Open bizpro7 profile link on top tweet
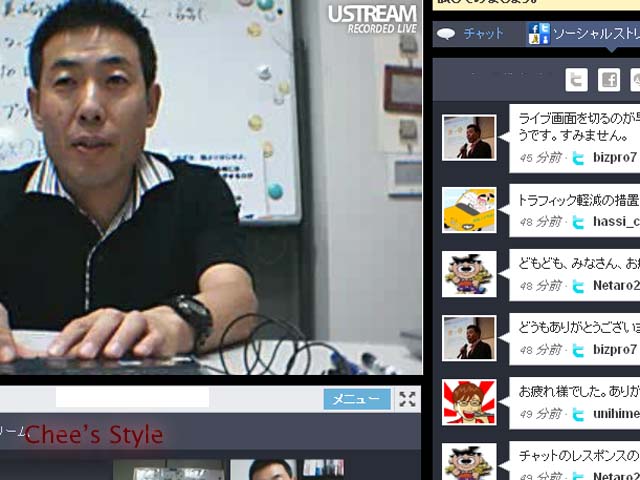Viewport: 640px width, 480px height. click(x=614, y=158)
